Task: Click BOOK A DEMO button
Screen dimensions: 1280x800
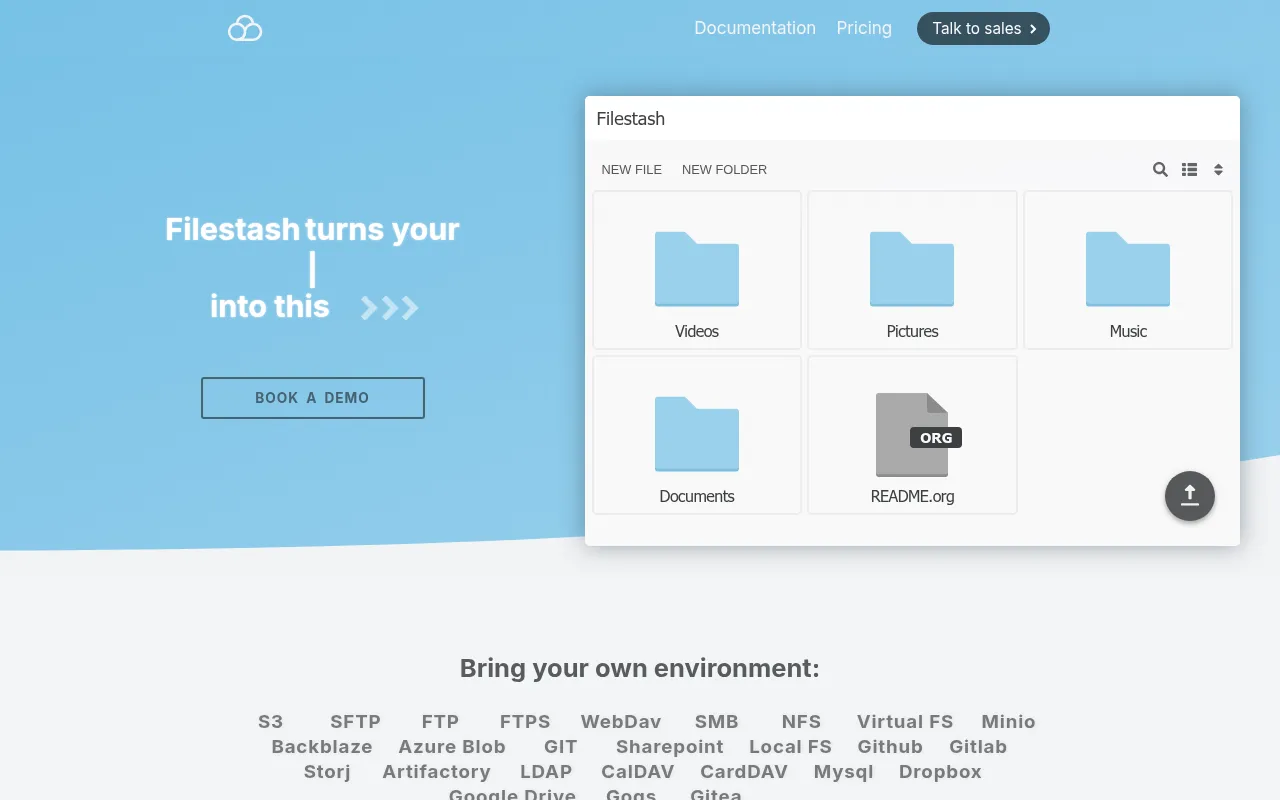Action: (x=313, y=398)
